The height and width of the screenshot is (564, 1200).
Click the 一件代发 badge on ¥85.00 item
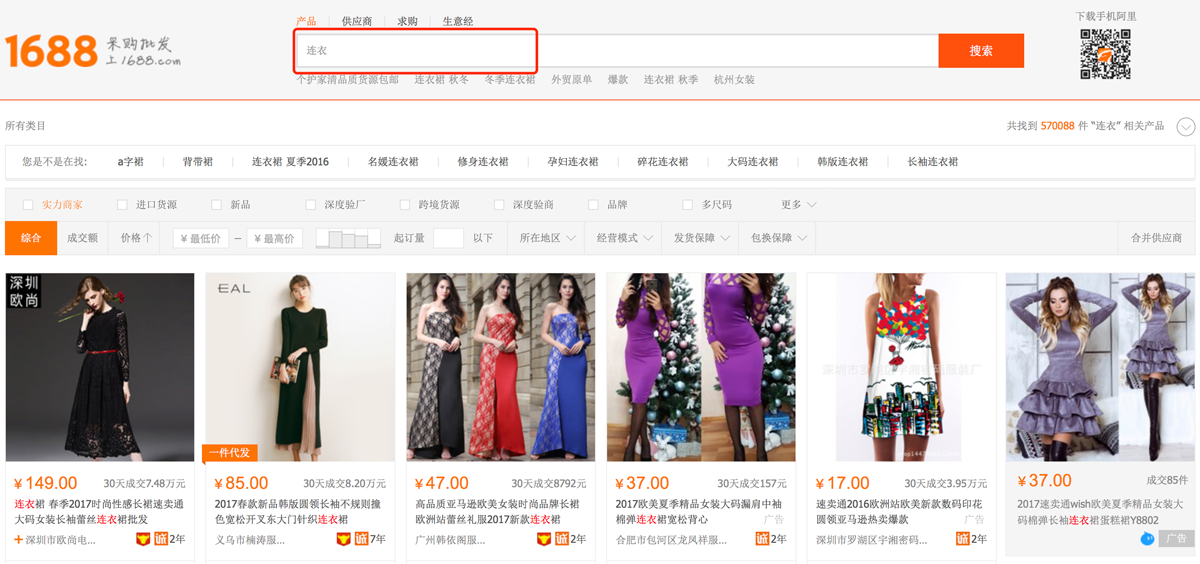pos(230,453)
